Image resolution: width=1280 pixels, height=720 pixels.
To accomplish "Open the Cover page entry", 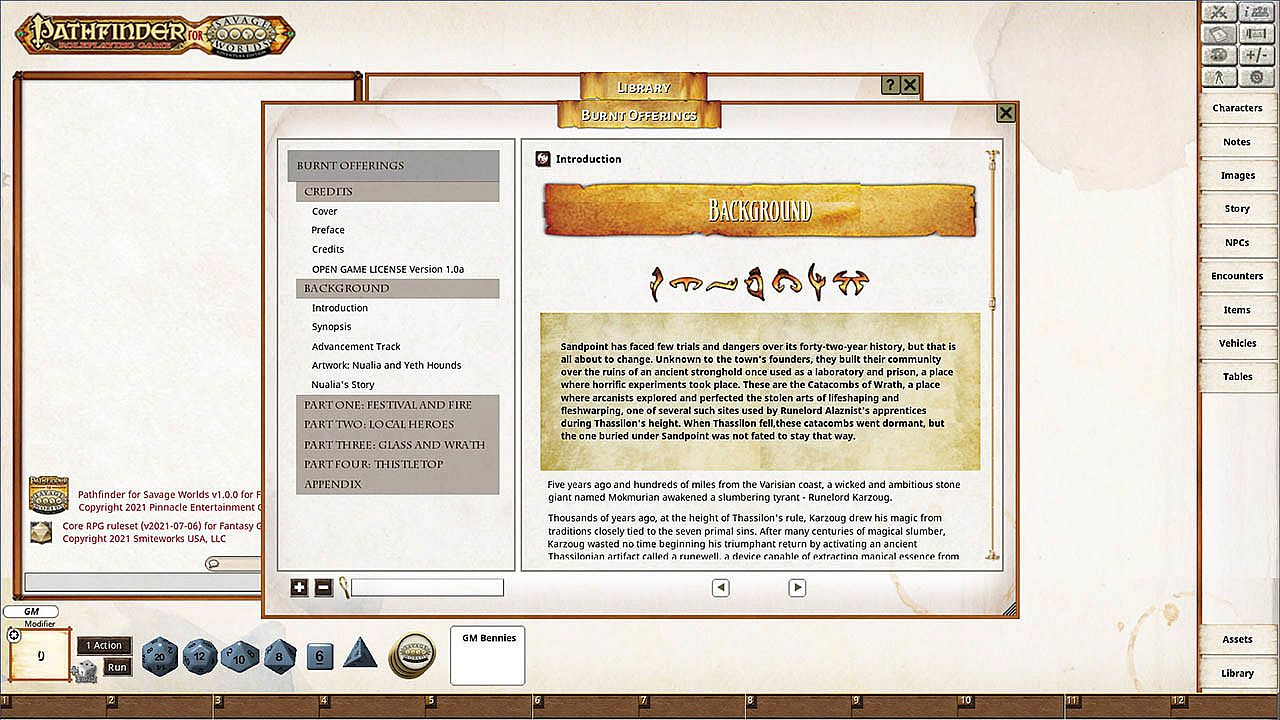I will [x=324, y=211].
